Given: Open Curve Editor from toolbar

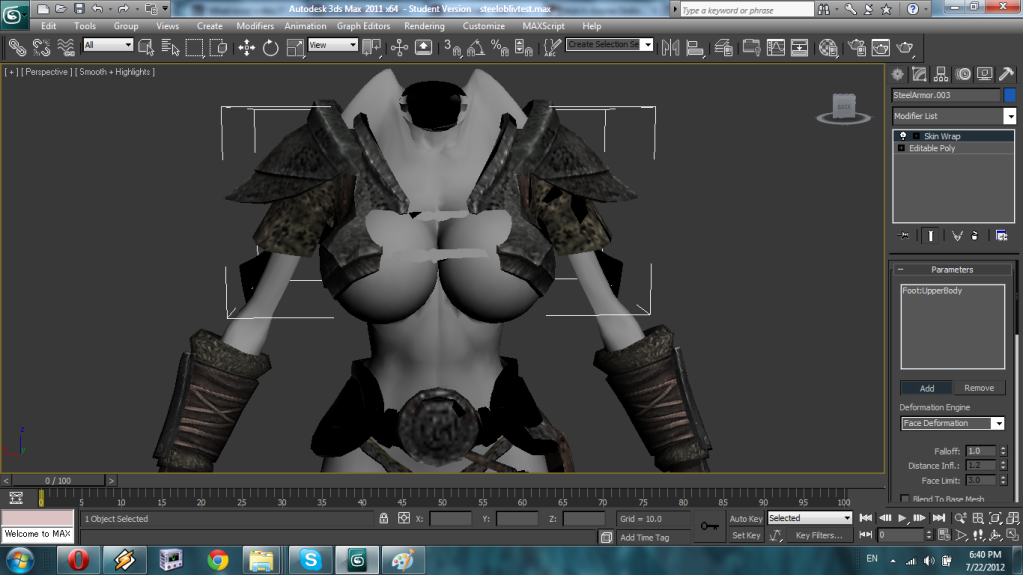Looking at the screenshot, I should pyautogui.click(x=776, y=48).
